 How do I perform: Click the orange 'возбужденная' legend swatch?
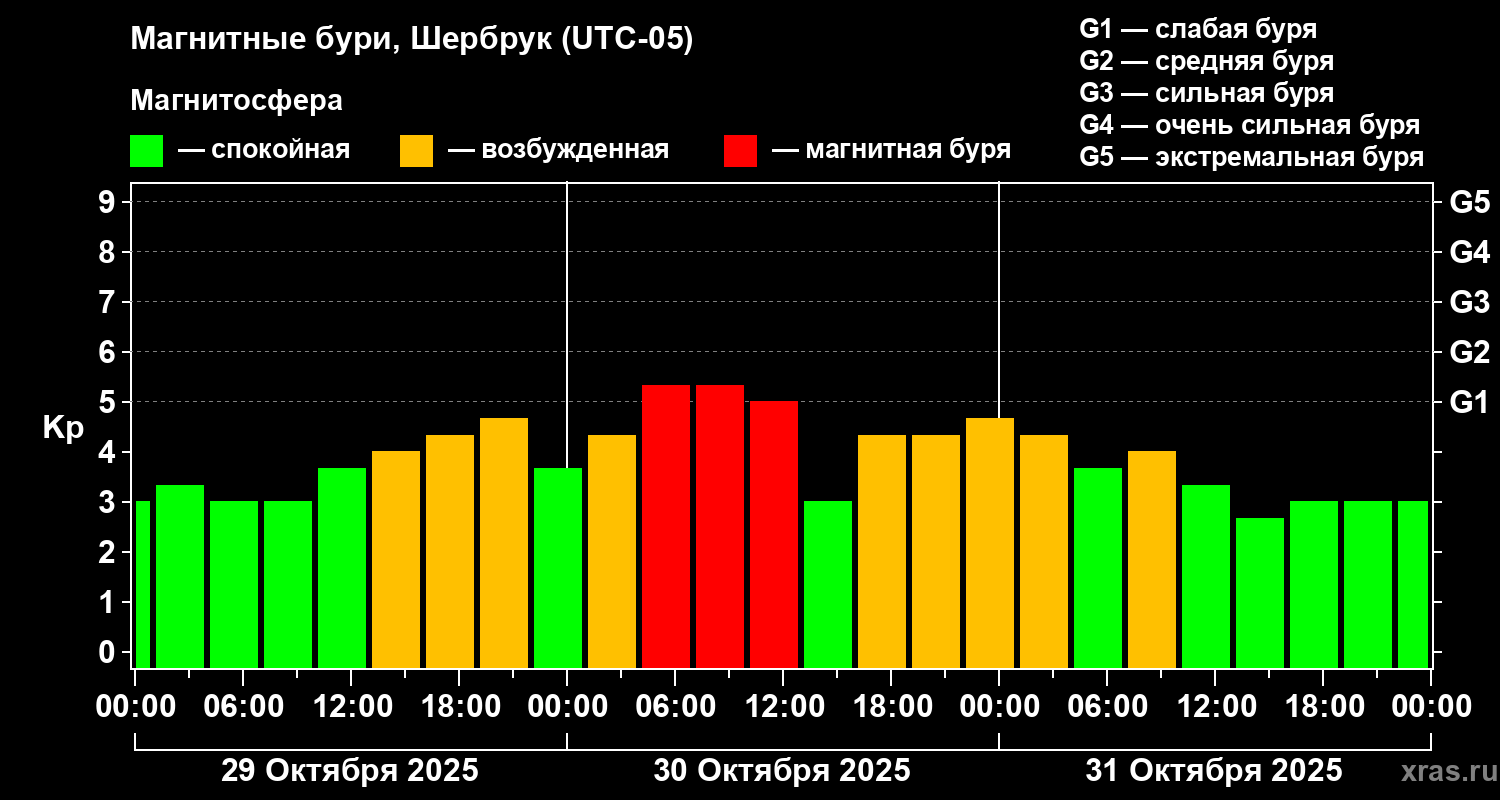(x=416, y=151)
